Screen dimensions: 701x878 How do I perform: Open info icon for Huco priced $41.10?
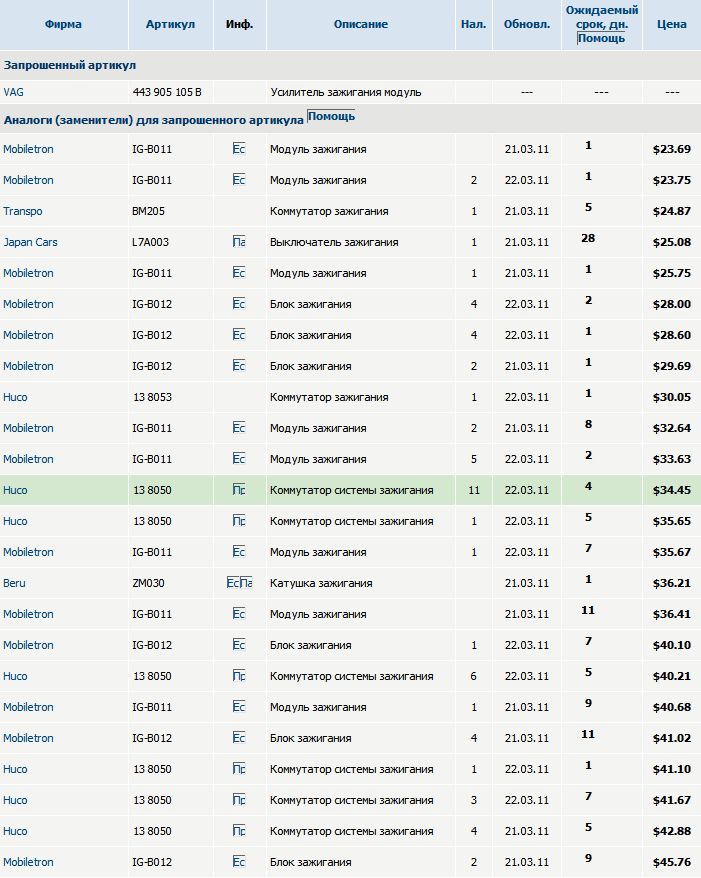point(238,769)
